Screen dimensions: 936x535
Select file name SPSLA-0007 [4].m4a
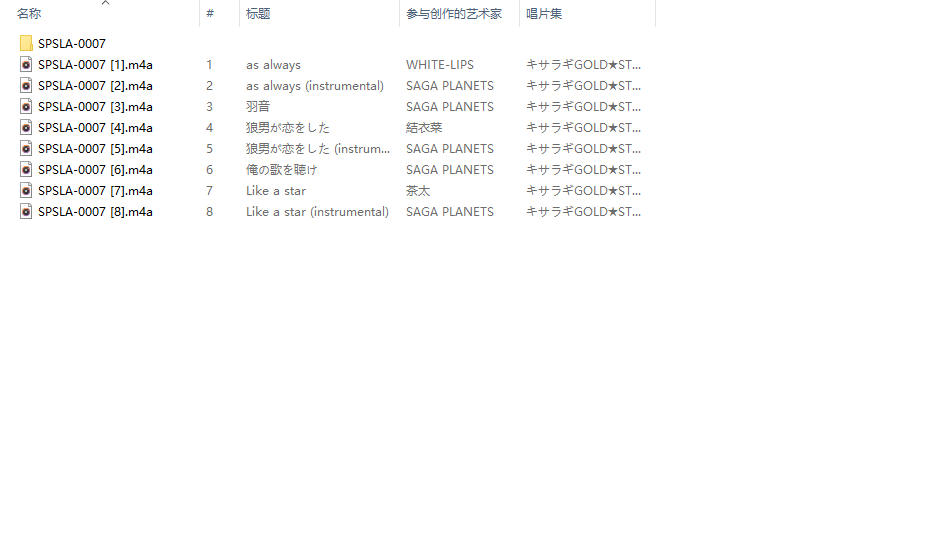tap(95, 127)
